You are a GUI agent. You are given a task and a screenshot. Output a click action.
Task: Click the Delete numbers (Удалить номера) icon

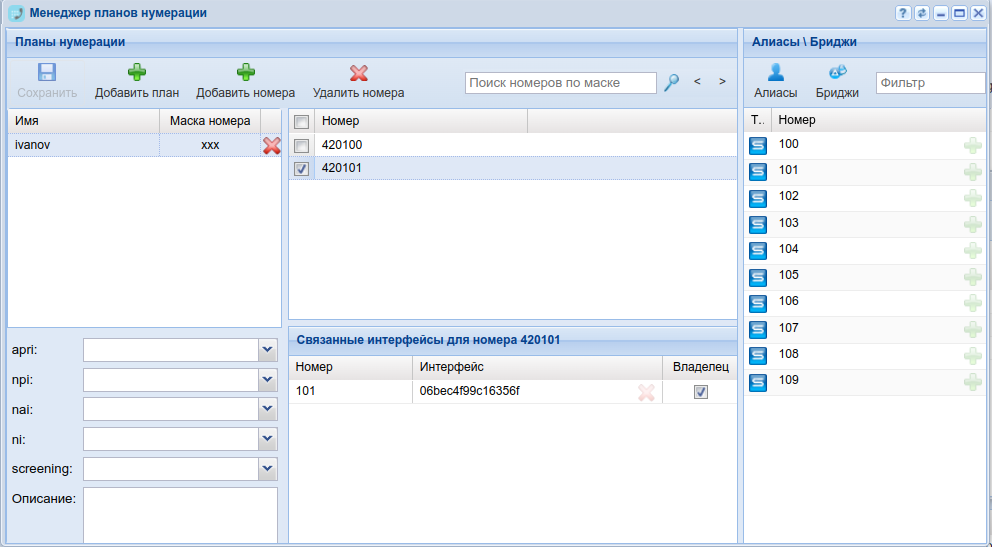(x=358, y=73)
